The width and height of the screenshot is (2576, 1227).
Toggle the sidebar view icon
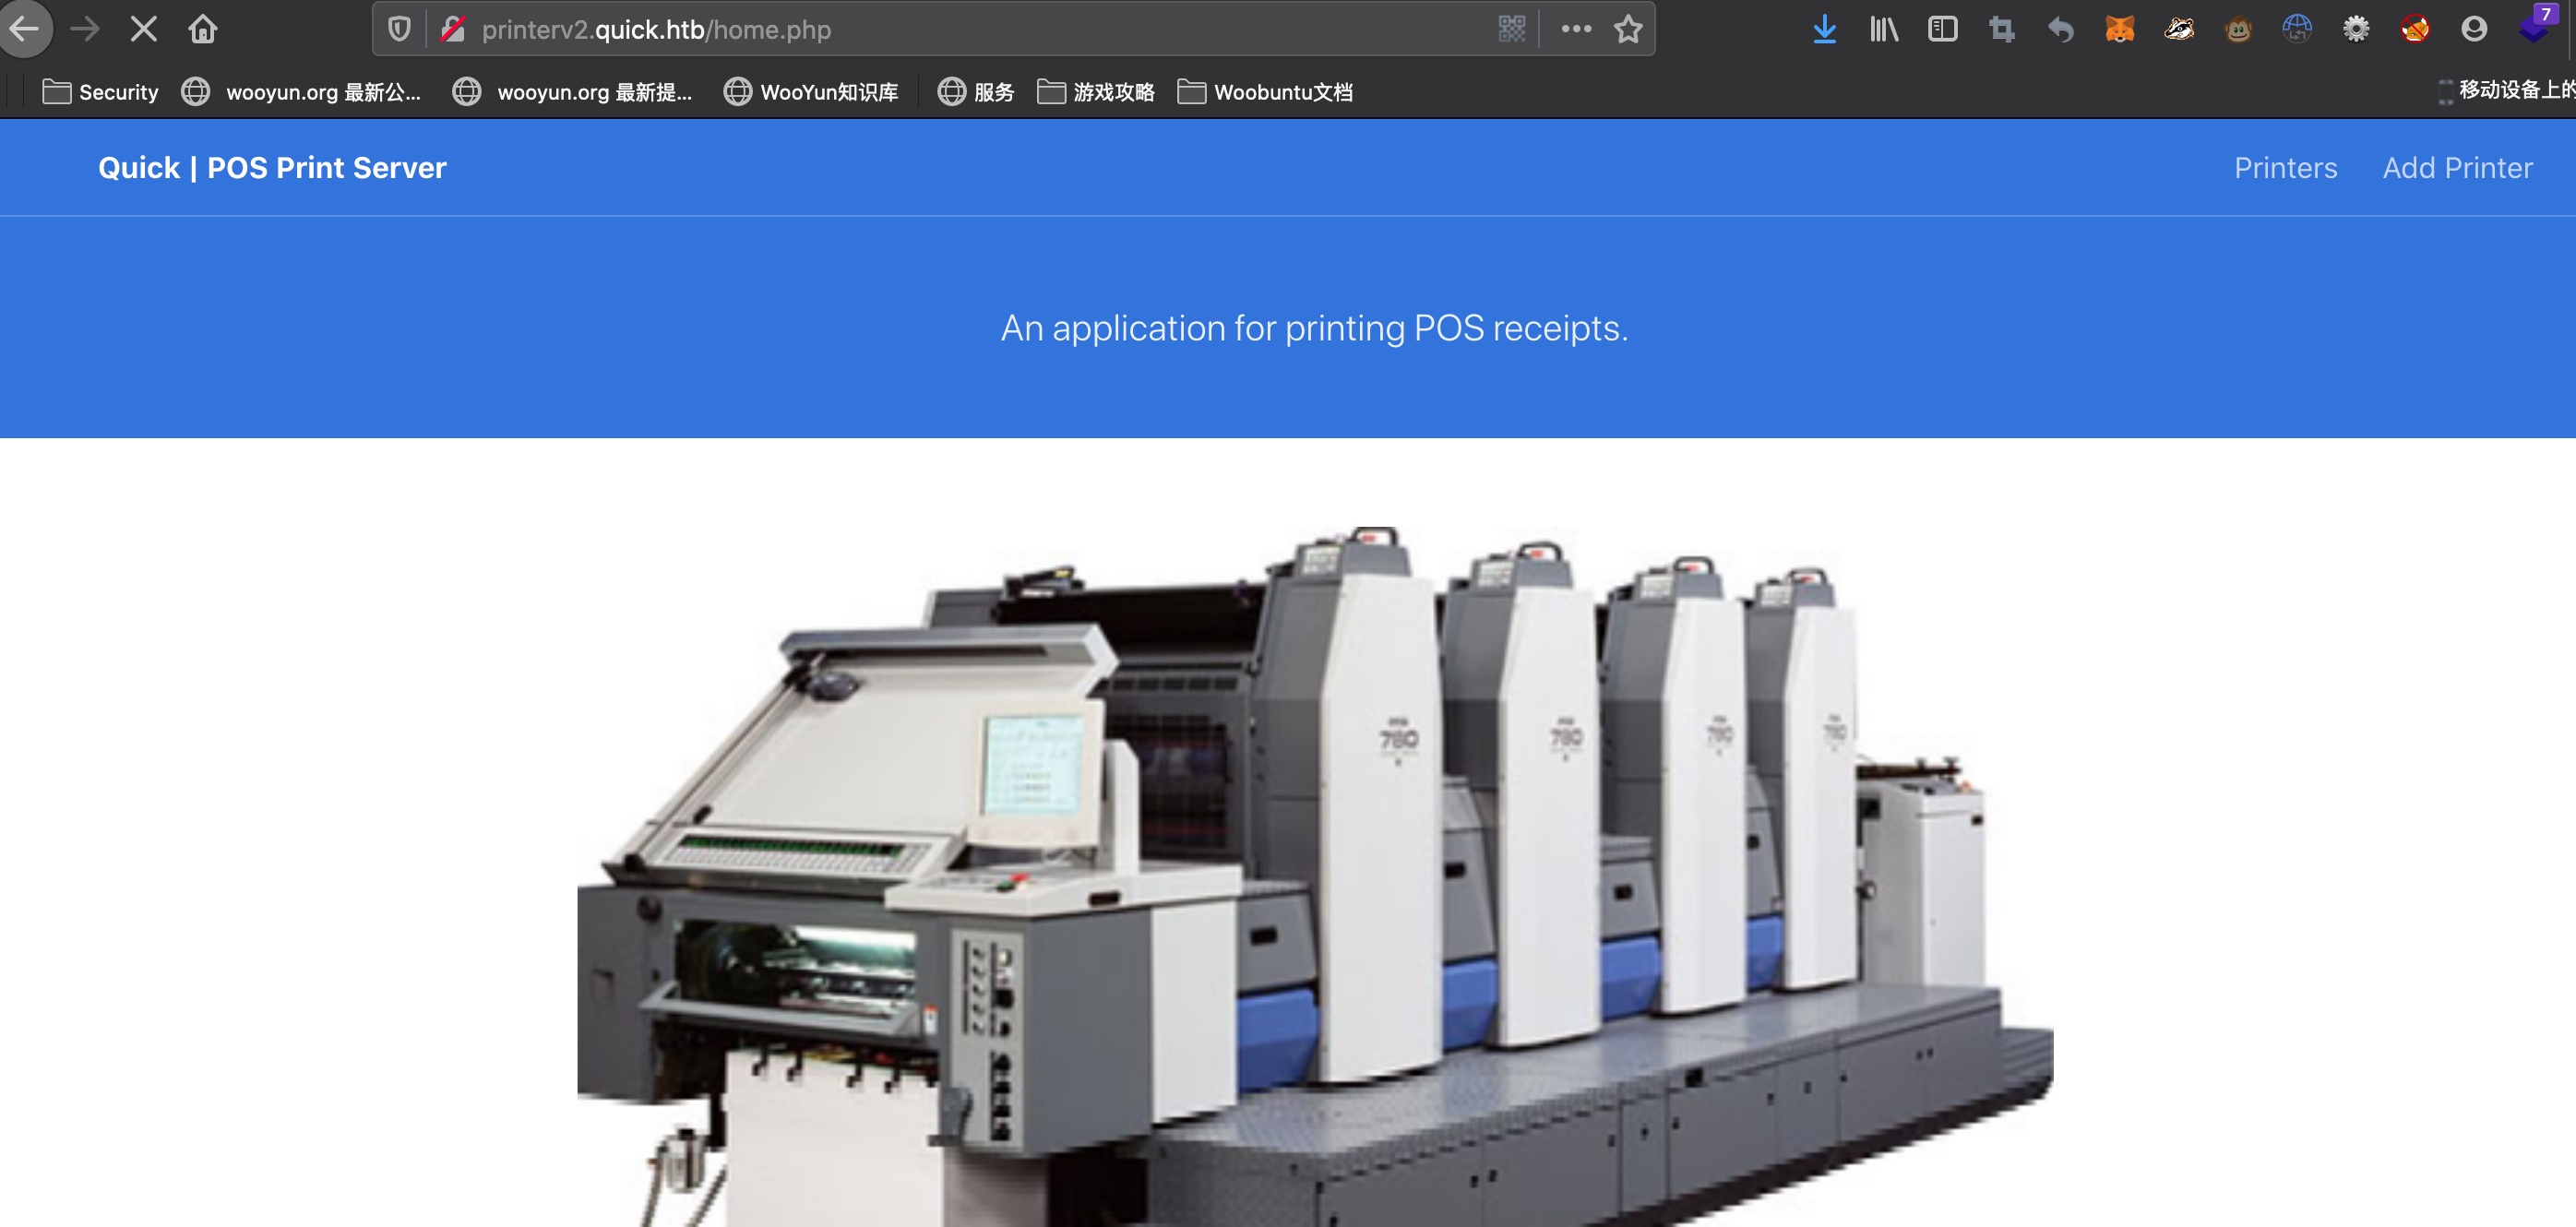point(1942,29)
